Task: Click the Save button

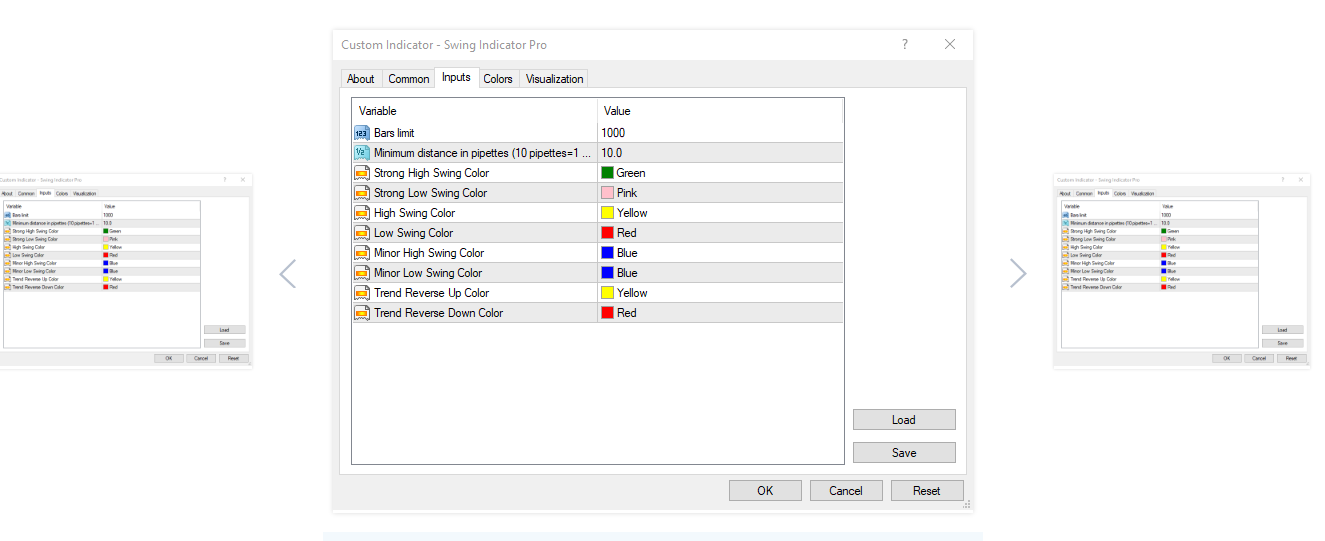Action: click(904, 453)
